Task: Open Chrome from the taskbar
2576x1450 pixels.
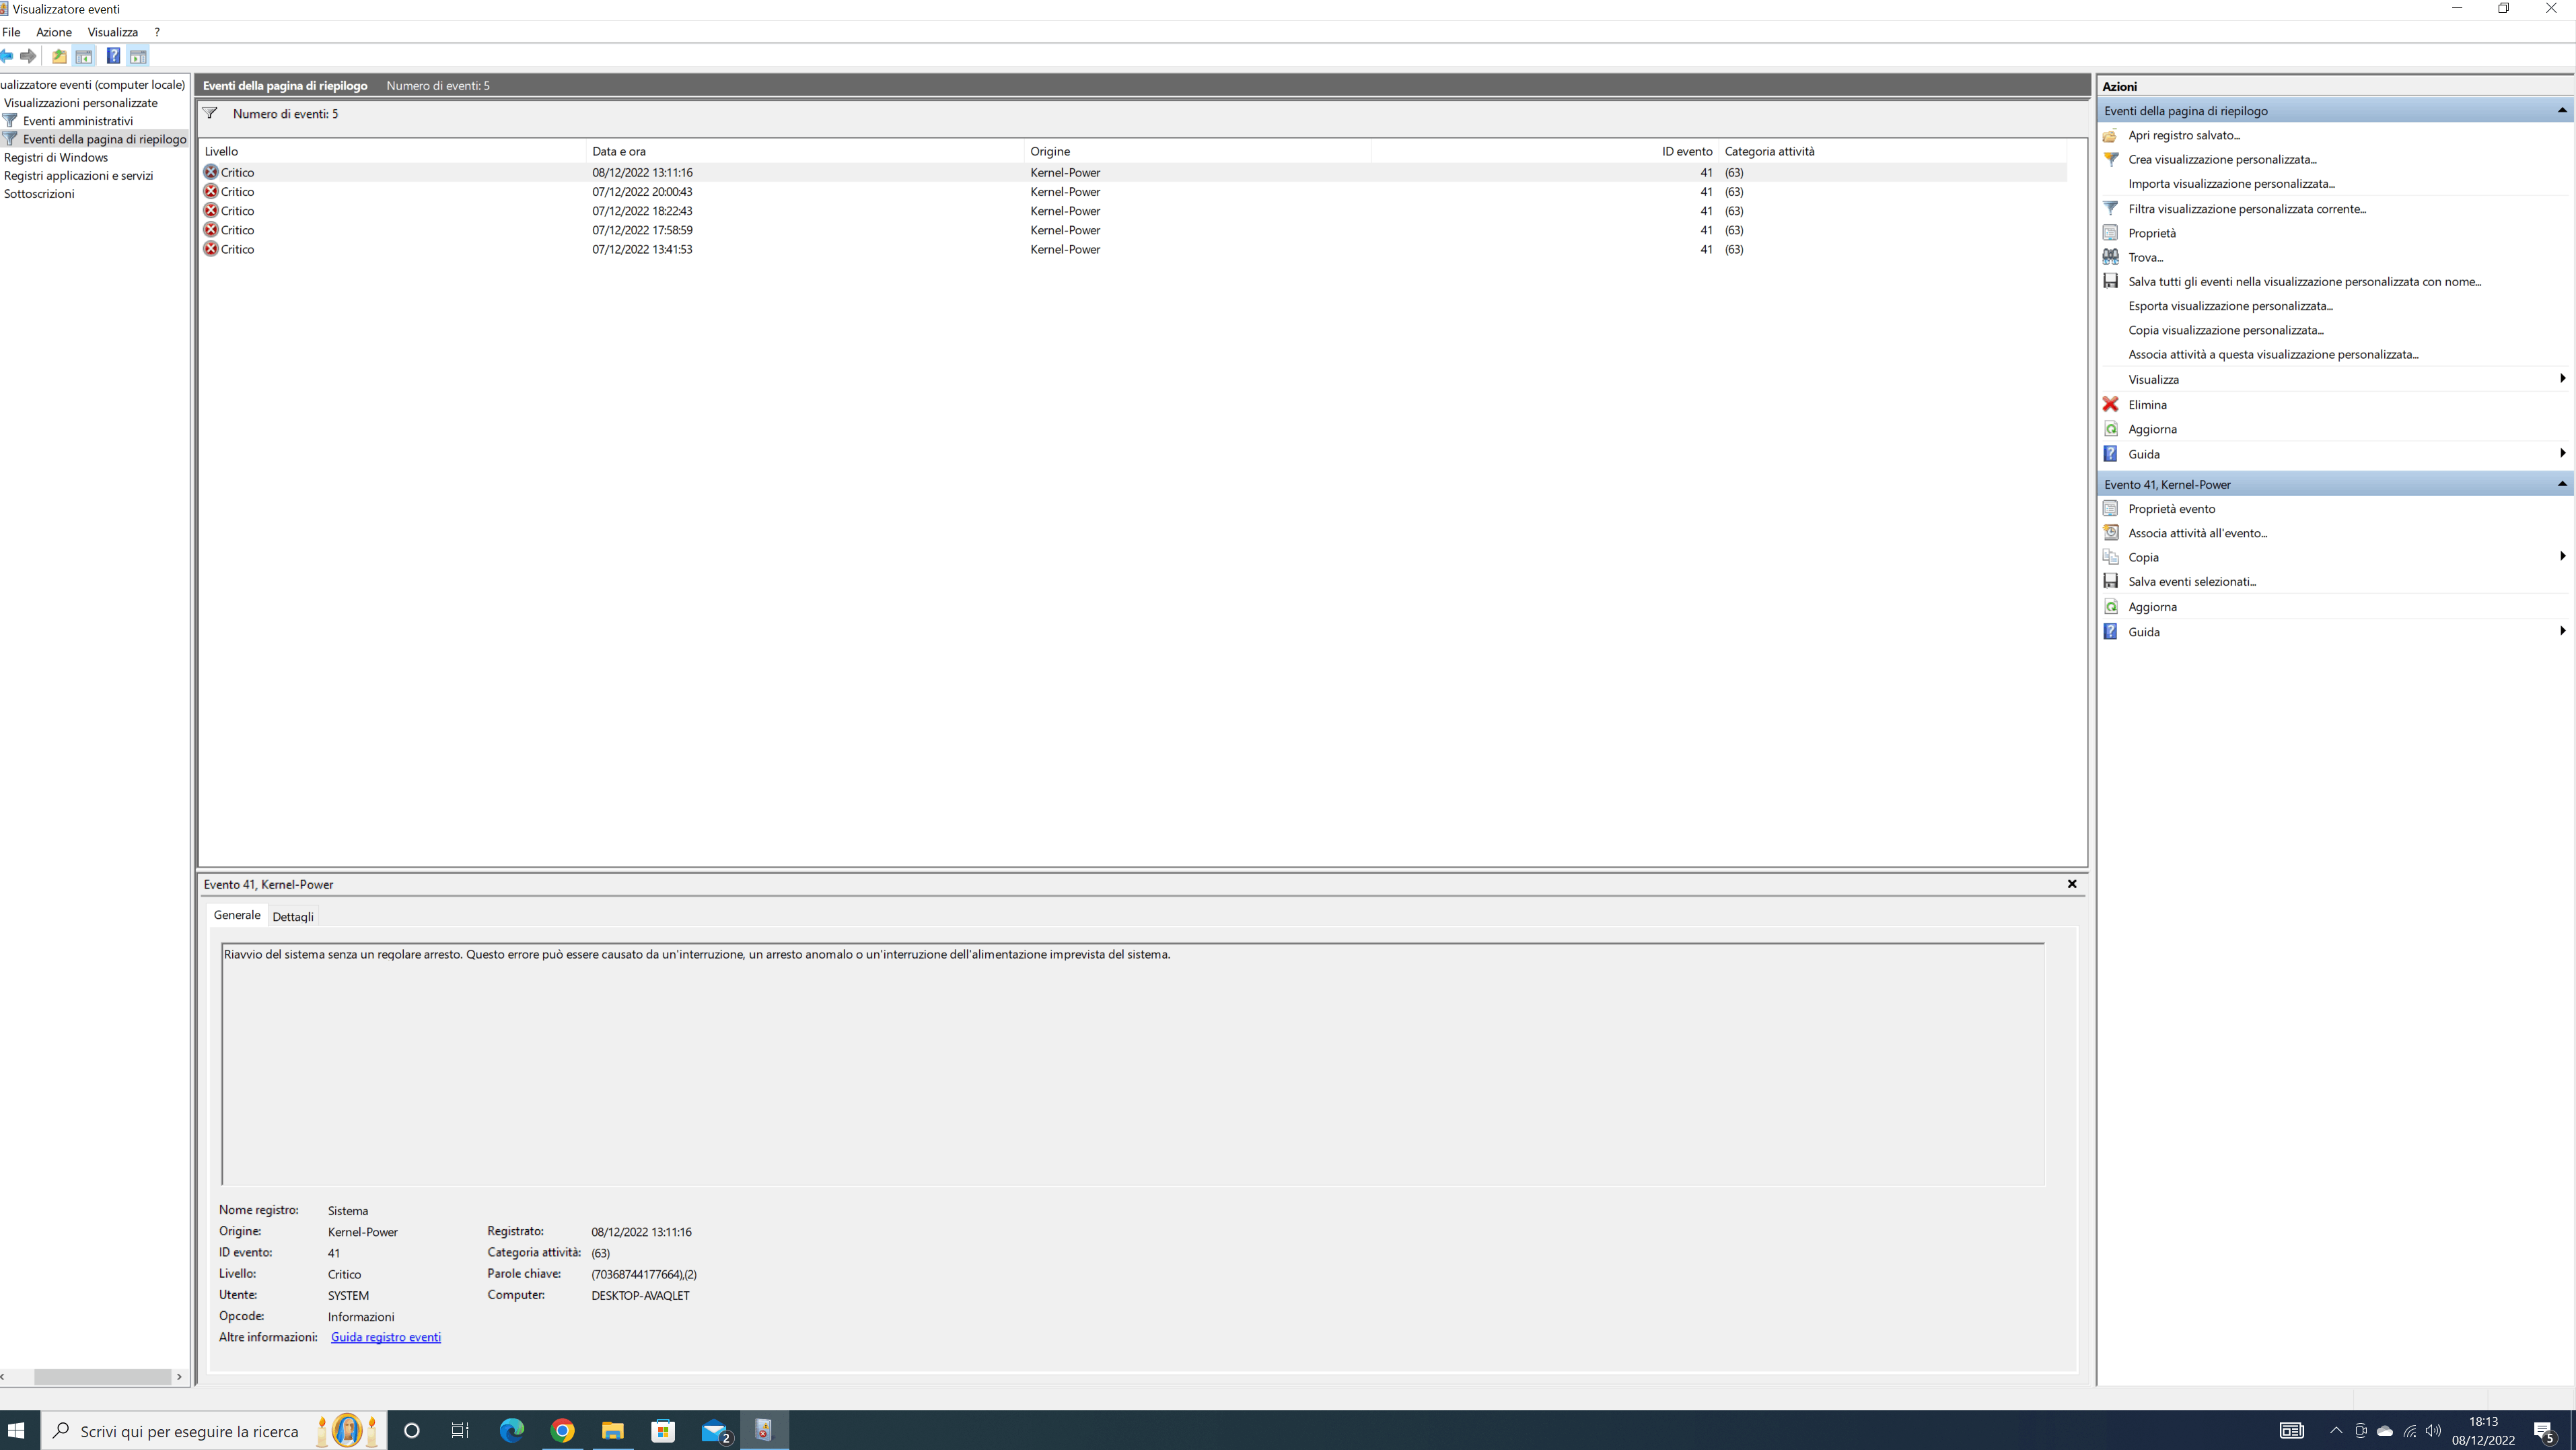Action: pyautogui.click(x=562, y=1431)
